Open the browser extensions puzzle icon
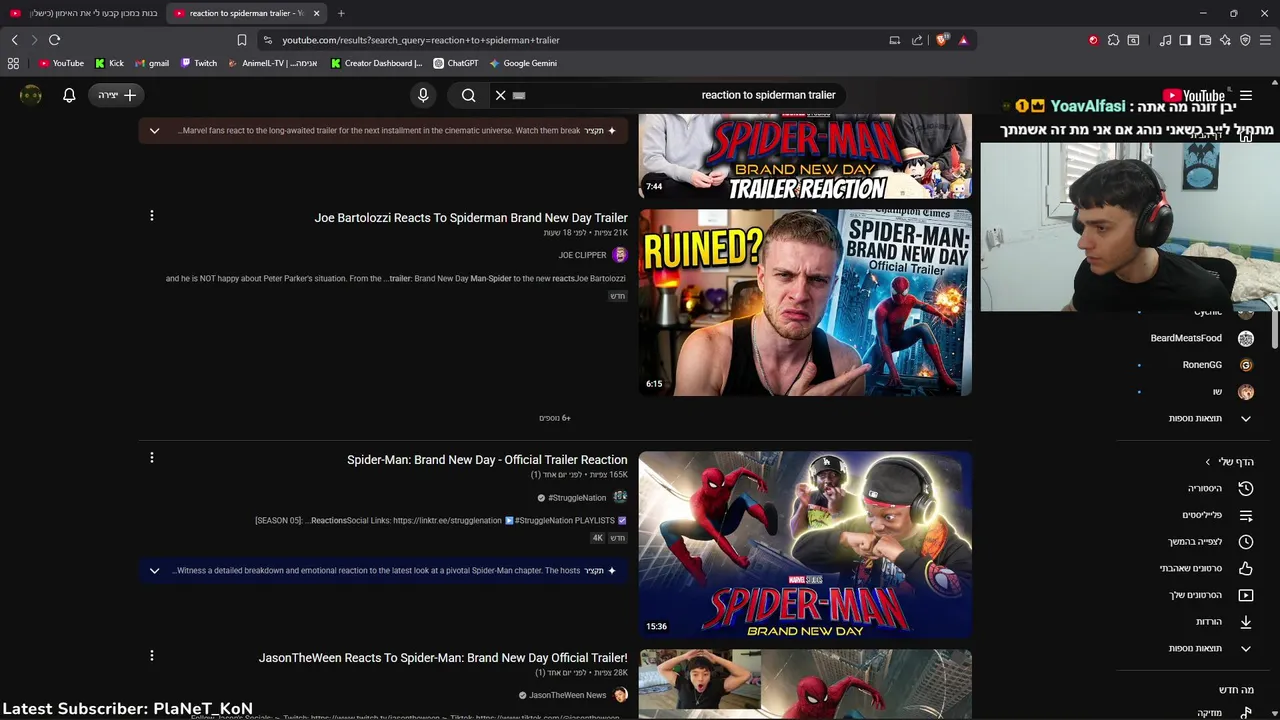The height and width of the screenshot is (720, 1280). tap(1113, 40)
